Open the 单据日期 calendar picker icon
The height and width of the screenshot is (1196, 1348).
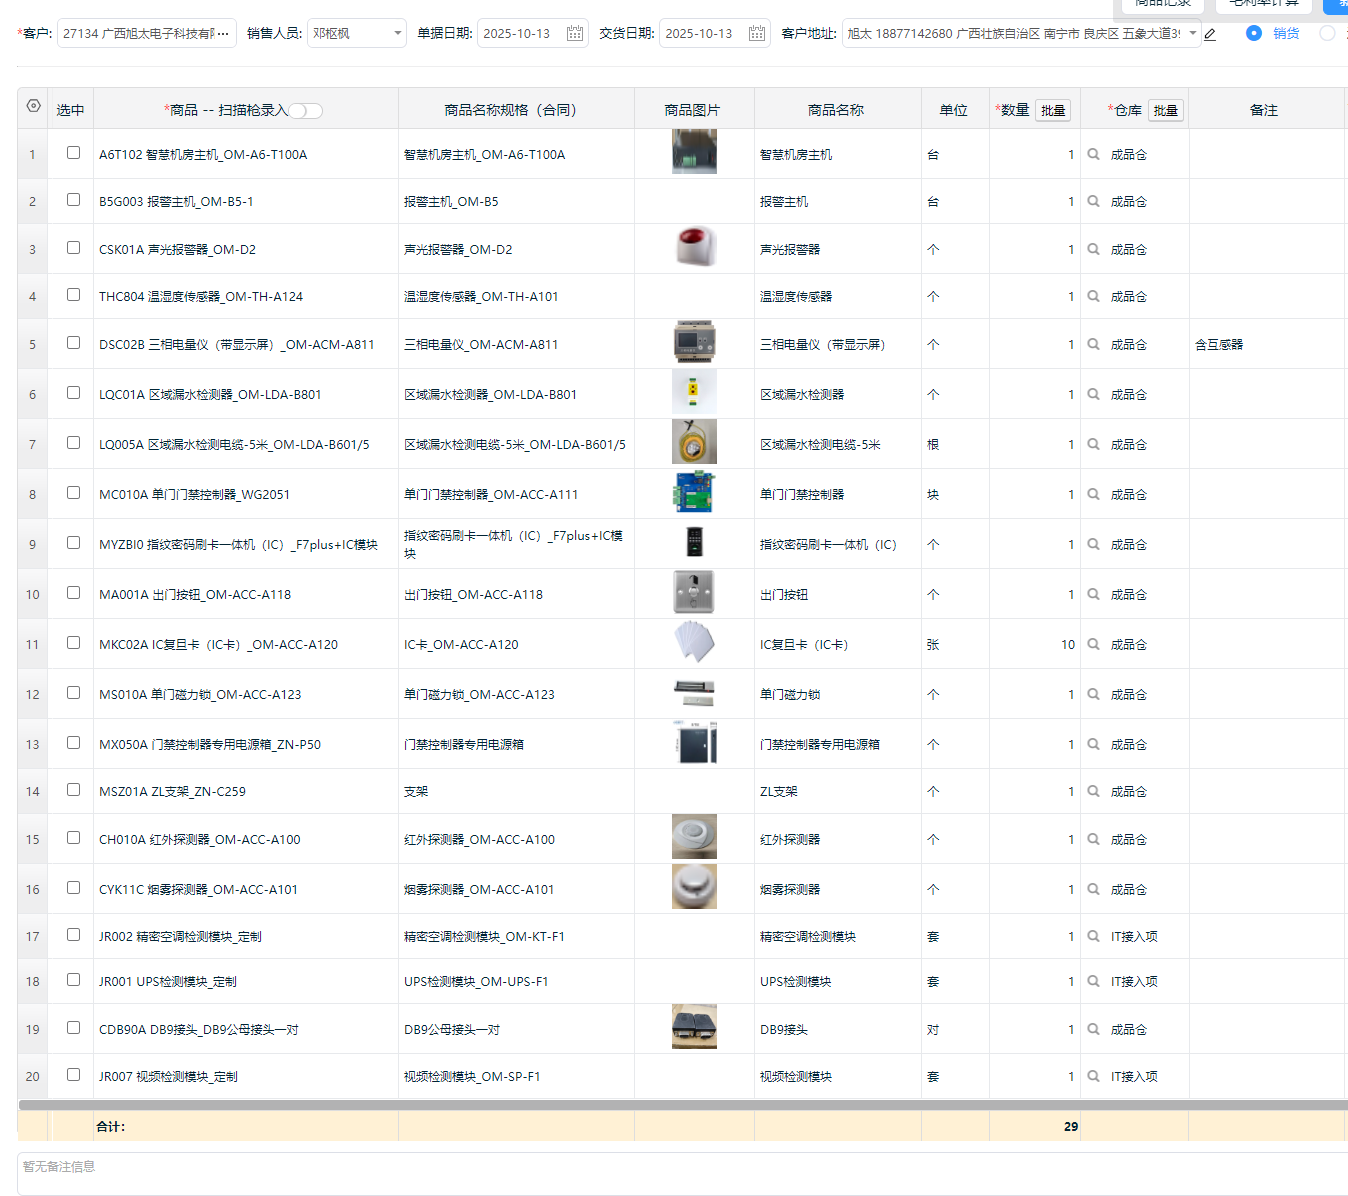click(x=574, y=34)
